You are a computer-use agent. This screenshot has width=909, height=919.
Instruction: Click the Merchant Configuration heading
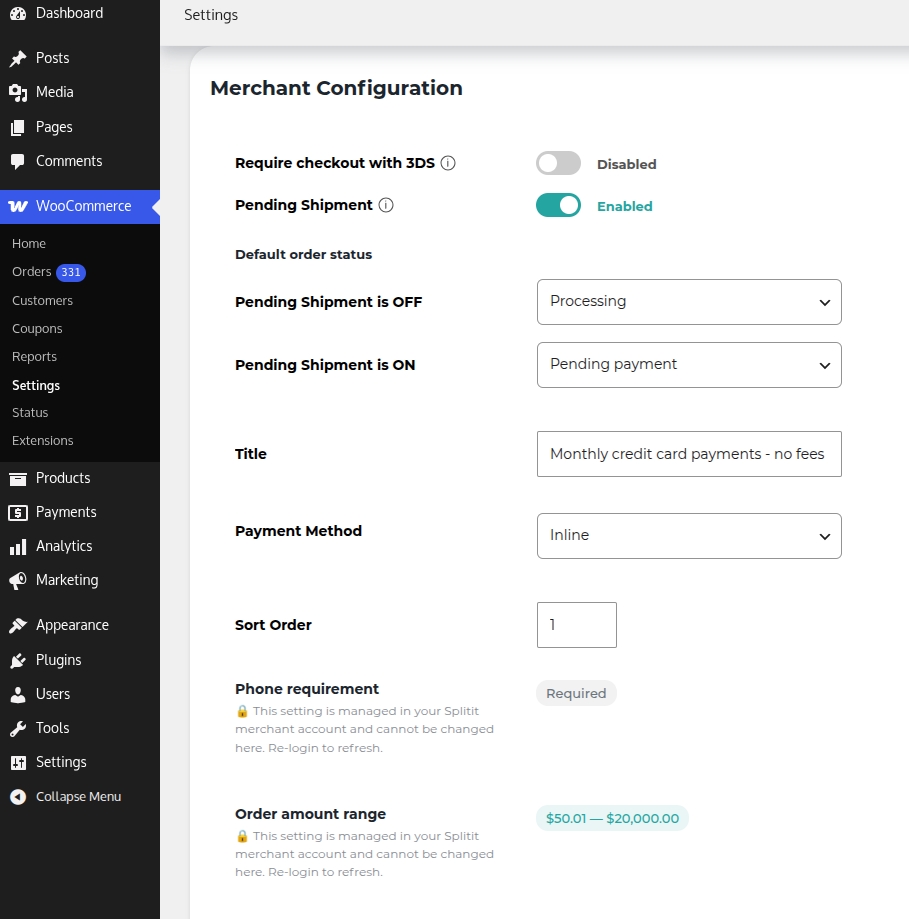[336, 88]
